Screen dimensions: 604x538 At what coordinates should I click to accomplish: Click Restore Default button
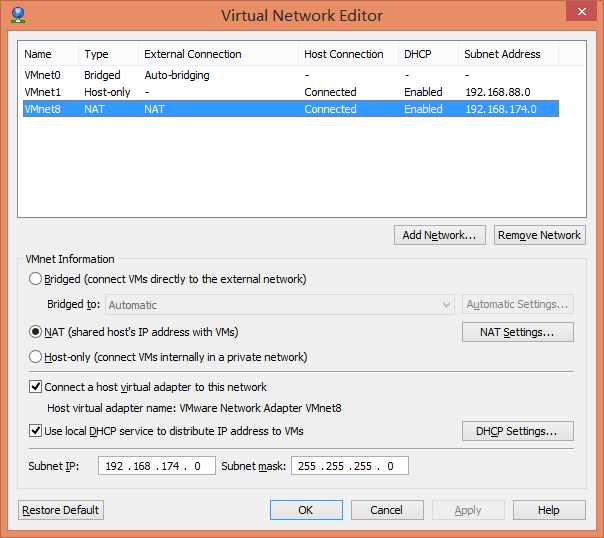(61, 510)
